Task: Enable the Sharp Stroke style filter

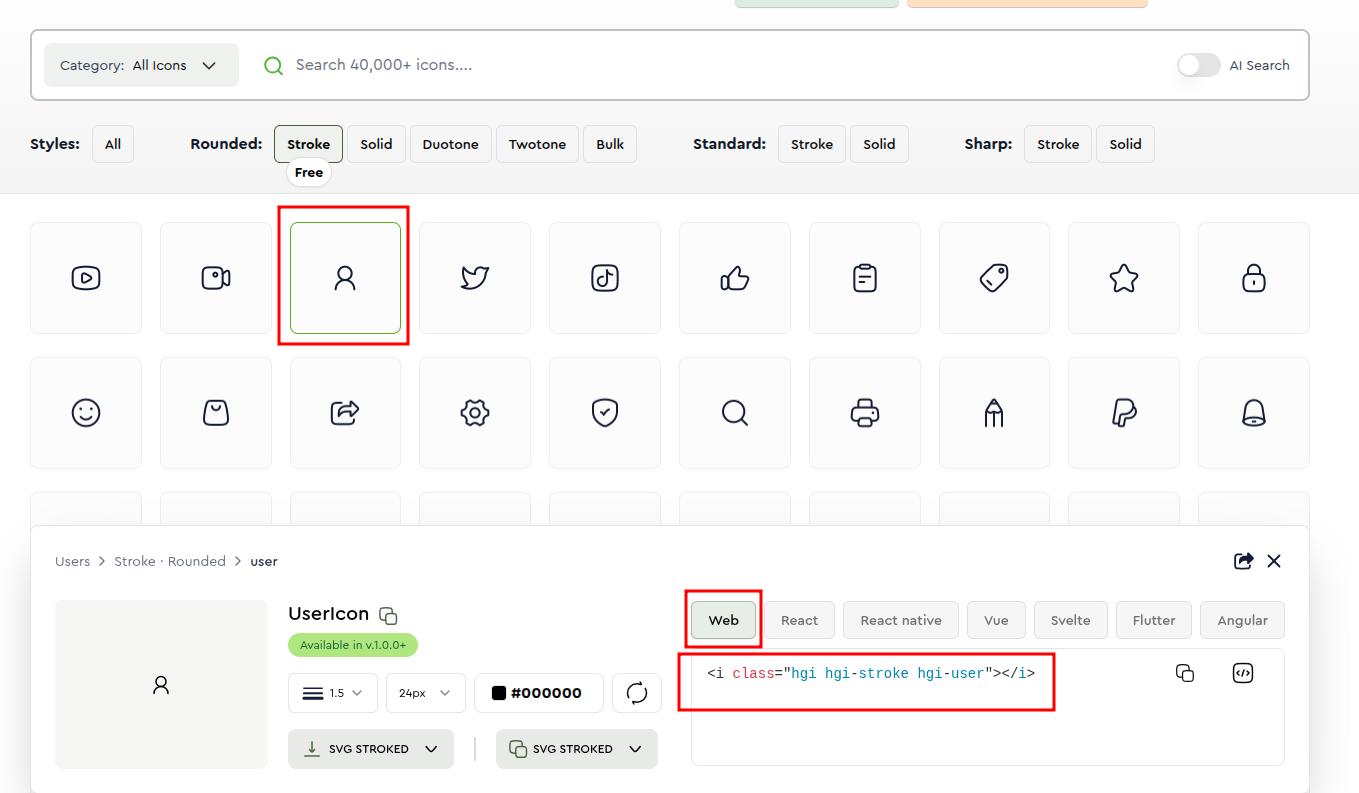Action: (1057, 144)
